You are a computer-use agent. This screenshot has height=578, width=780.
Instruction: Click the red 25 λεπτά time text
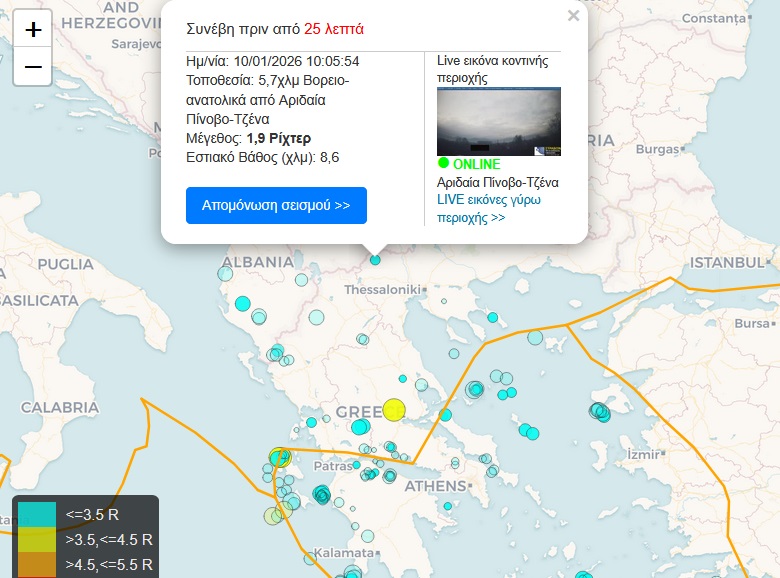click(334, 29)
